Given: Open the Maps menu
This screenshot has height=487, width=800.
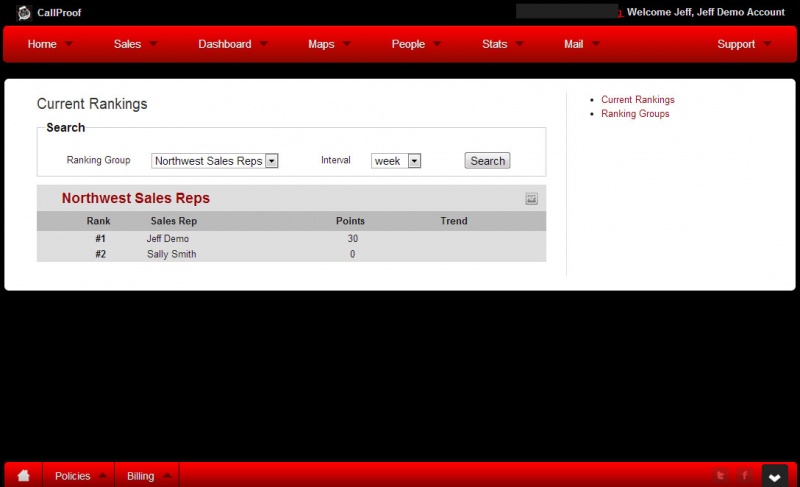Looking at the screenshot, I should 328,44.
